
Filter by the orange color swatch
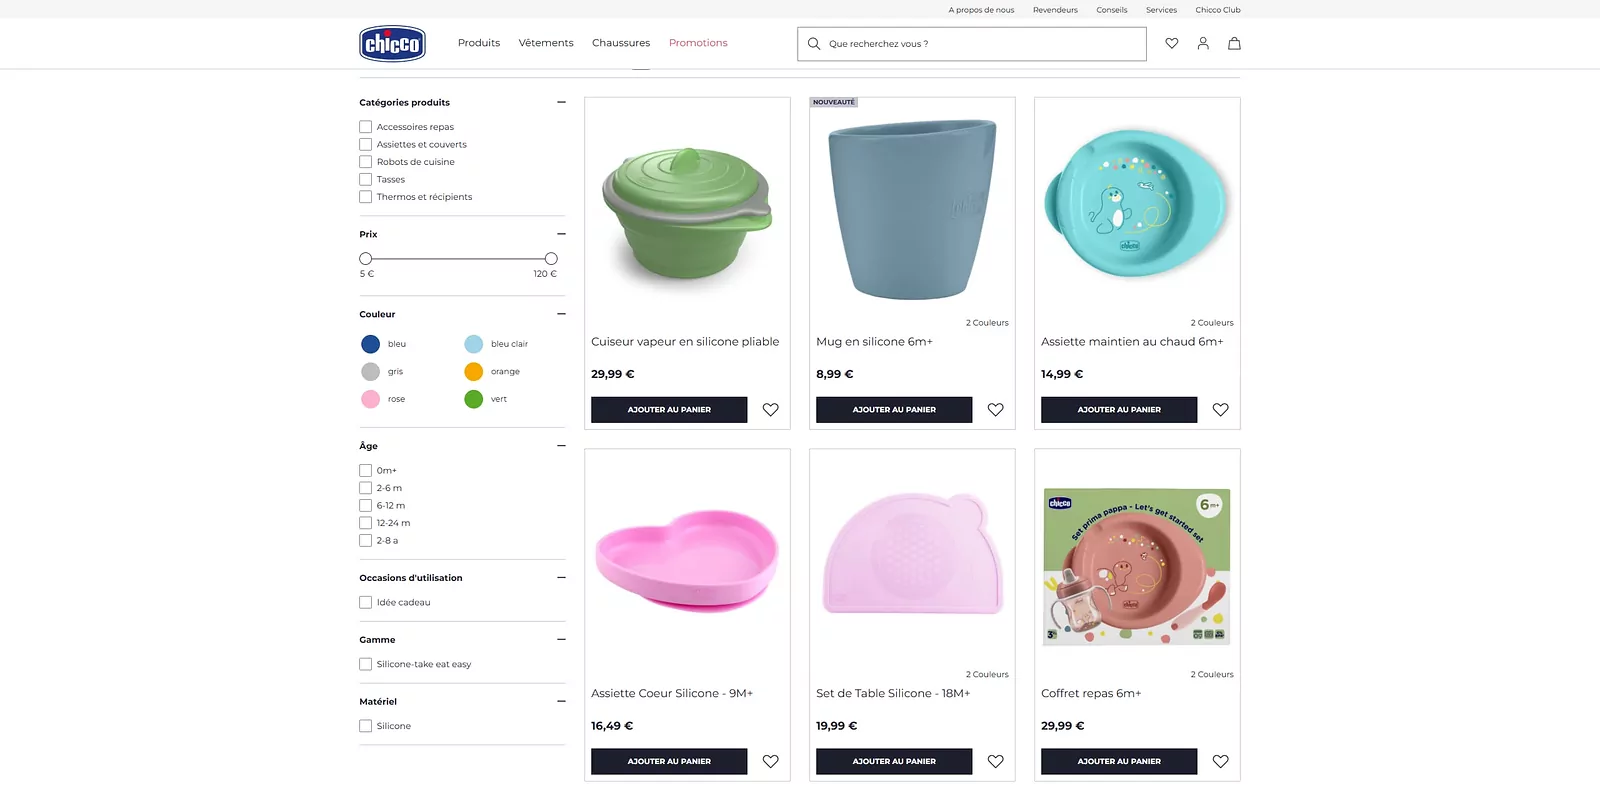click(x=474, y=372)
